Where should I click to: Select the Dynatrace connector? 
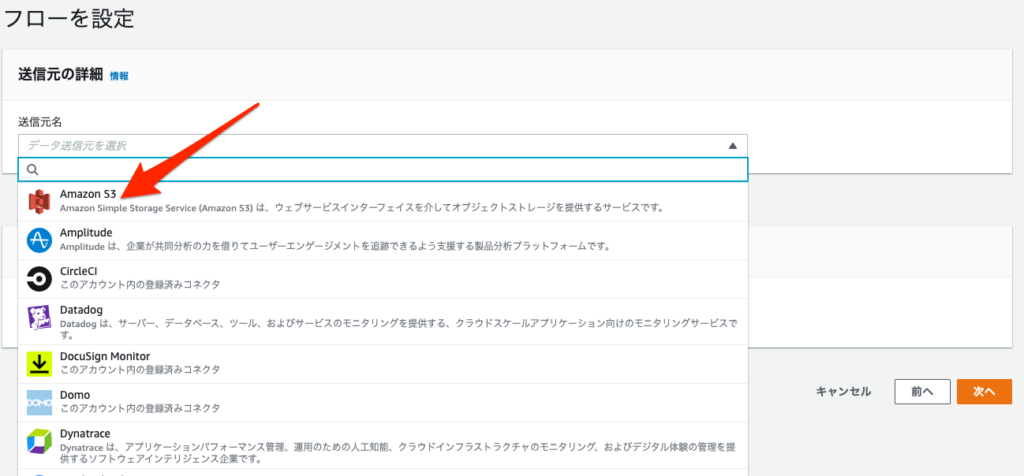tap(383, 445)
